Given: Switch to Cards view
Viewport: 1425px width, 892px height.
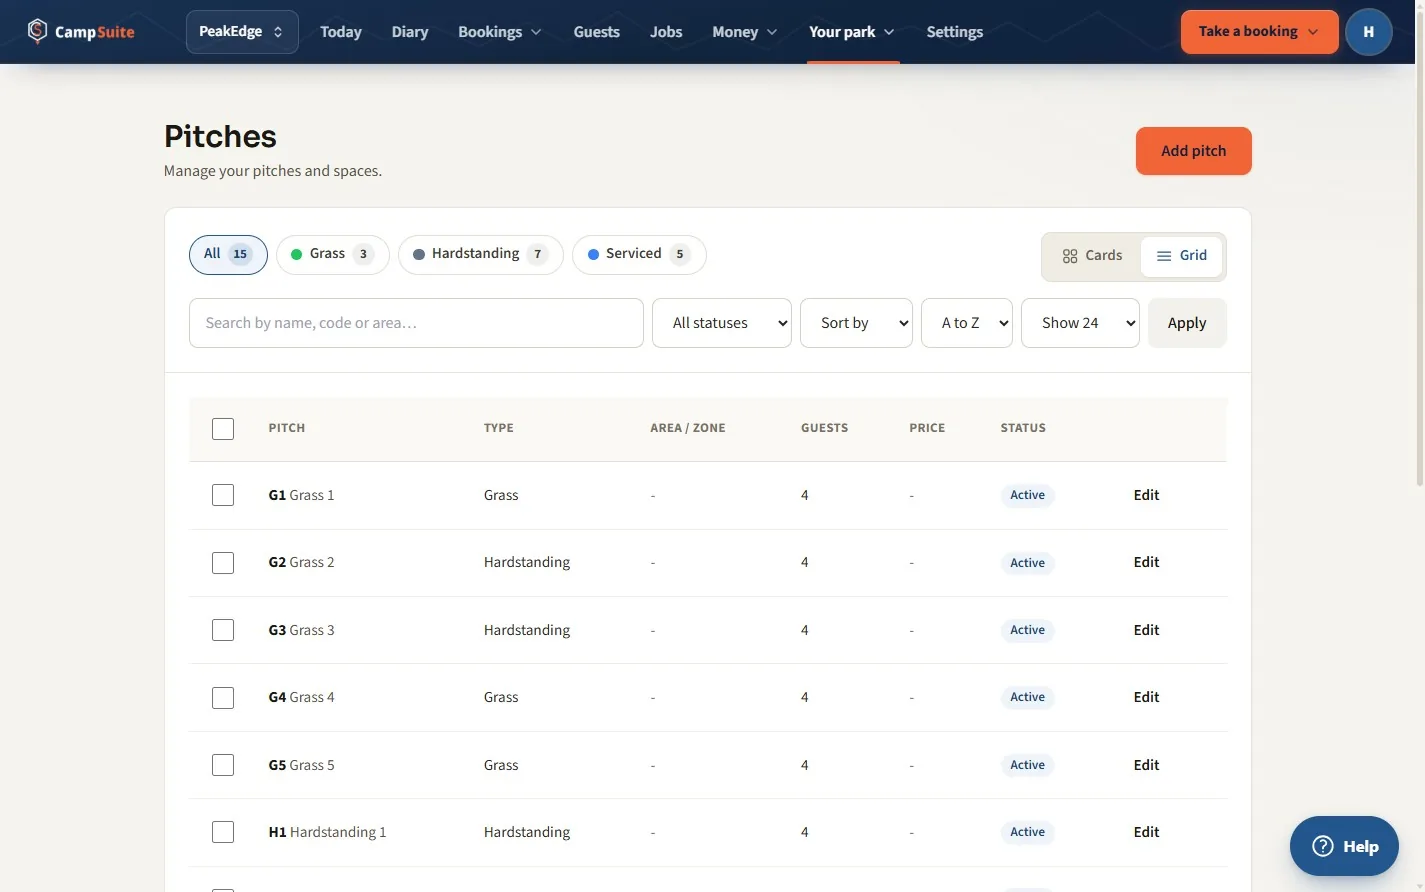Looking at the screenshot, I should (1092, 256).
